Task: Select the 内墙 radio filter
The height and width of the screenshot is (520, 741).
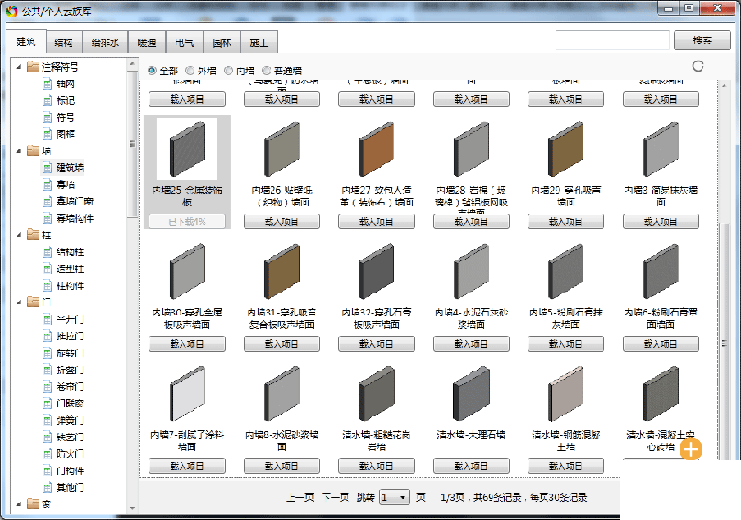Action: click(x=229, y=71)
